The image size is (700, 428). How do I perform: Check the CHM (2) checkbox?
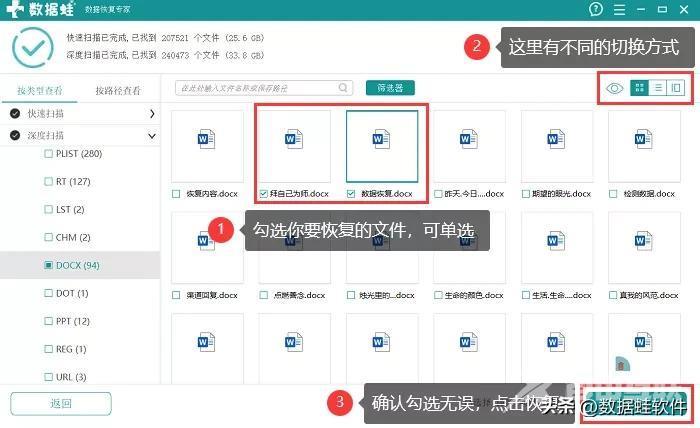pyautogui.click(x=49, y=237)
